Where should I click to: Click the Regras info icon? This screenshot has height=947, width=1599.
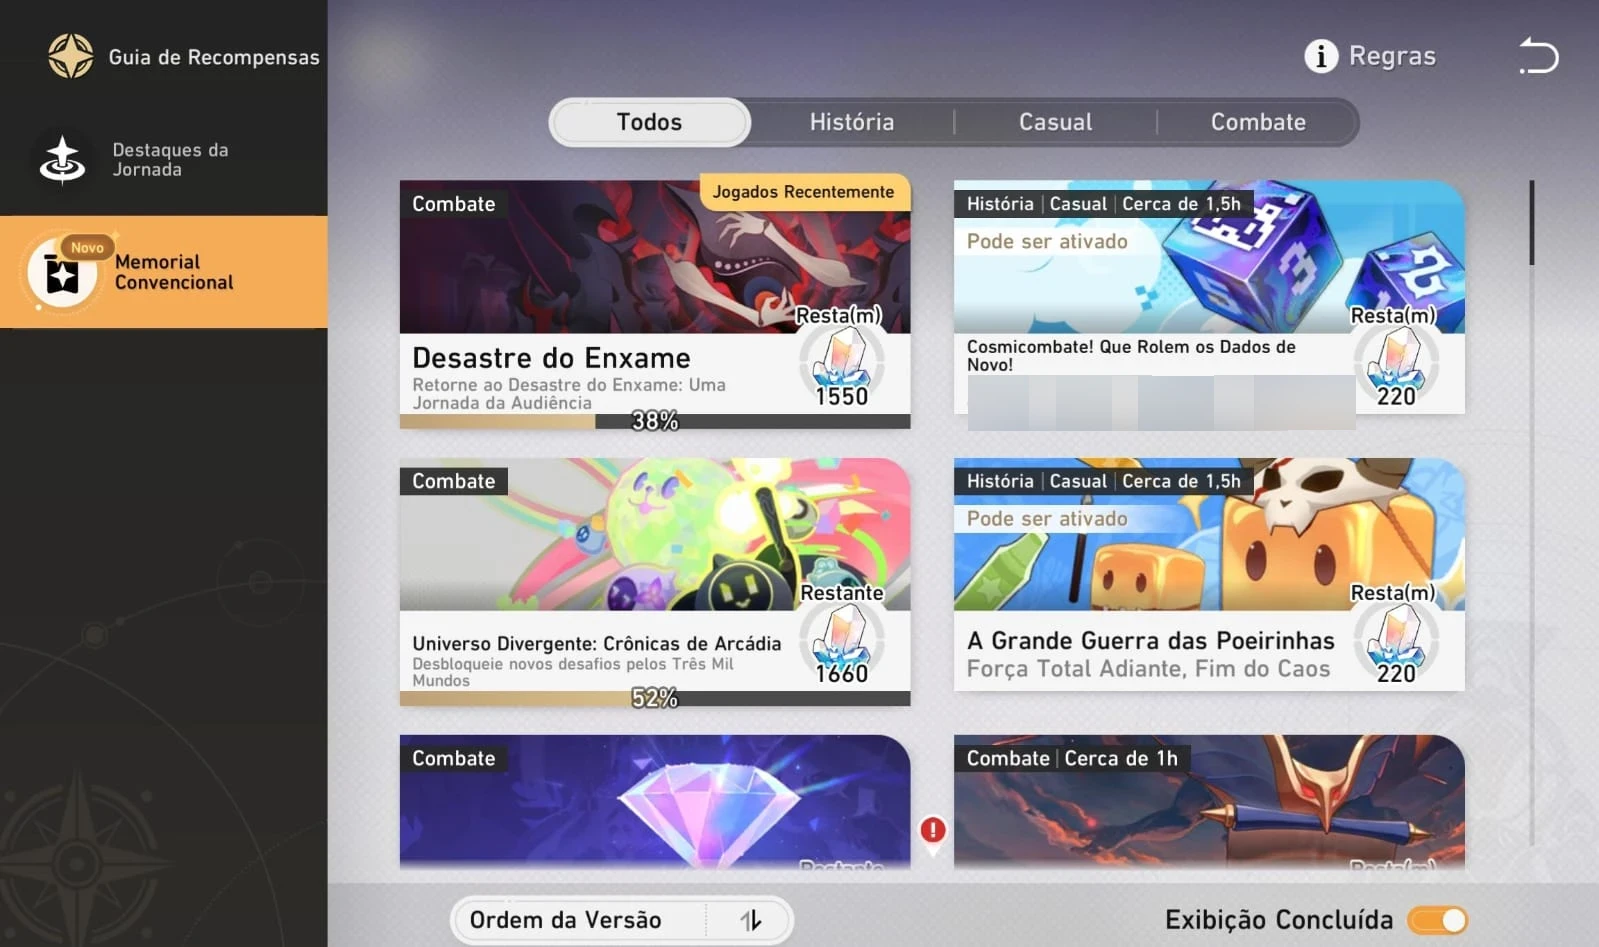(x=1321, y=56)
